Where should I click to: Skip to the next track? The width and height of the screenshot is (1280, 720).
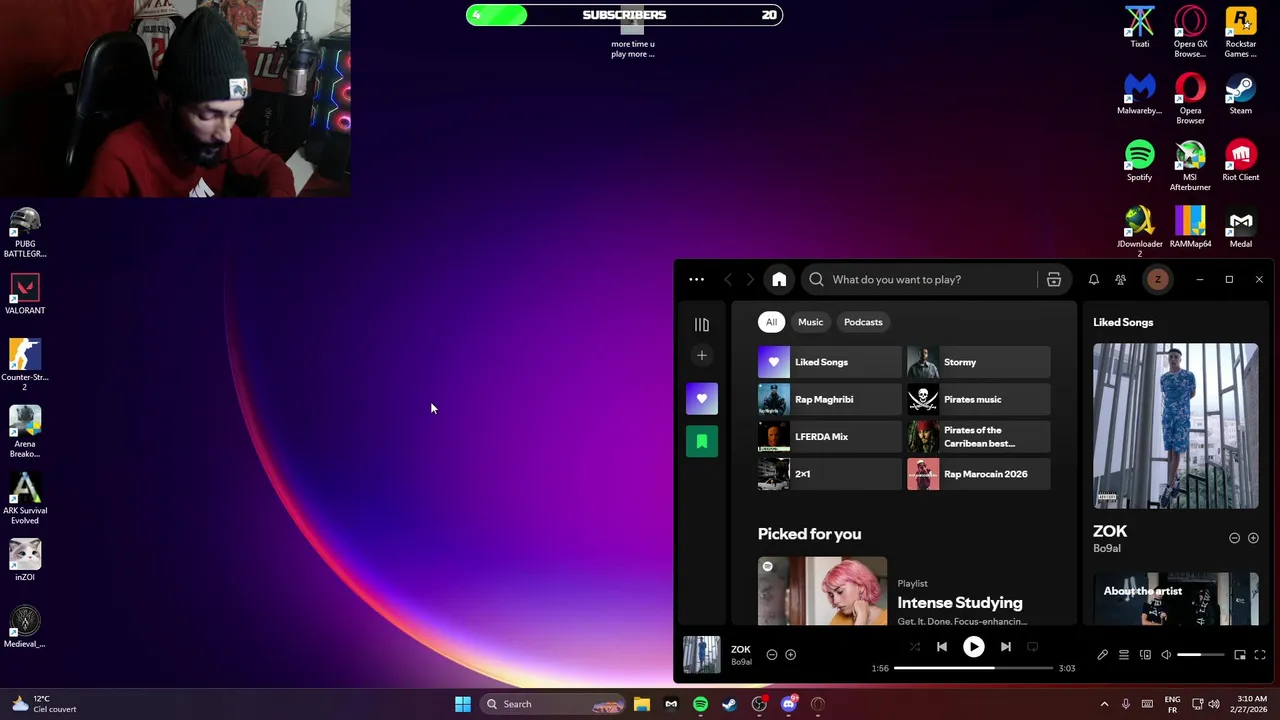click(1005, 647)
